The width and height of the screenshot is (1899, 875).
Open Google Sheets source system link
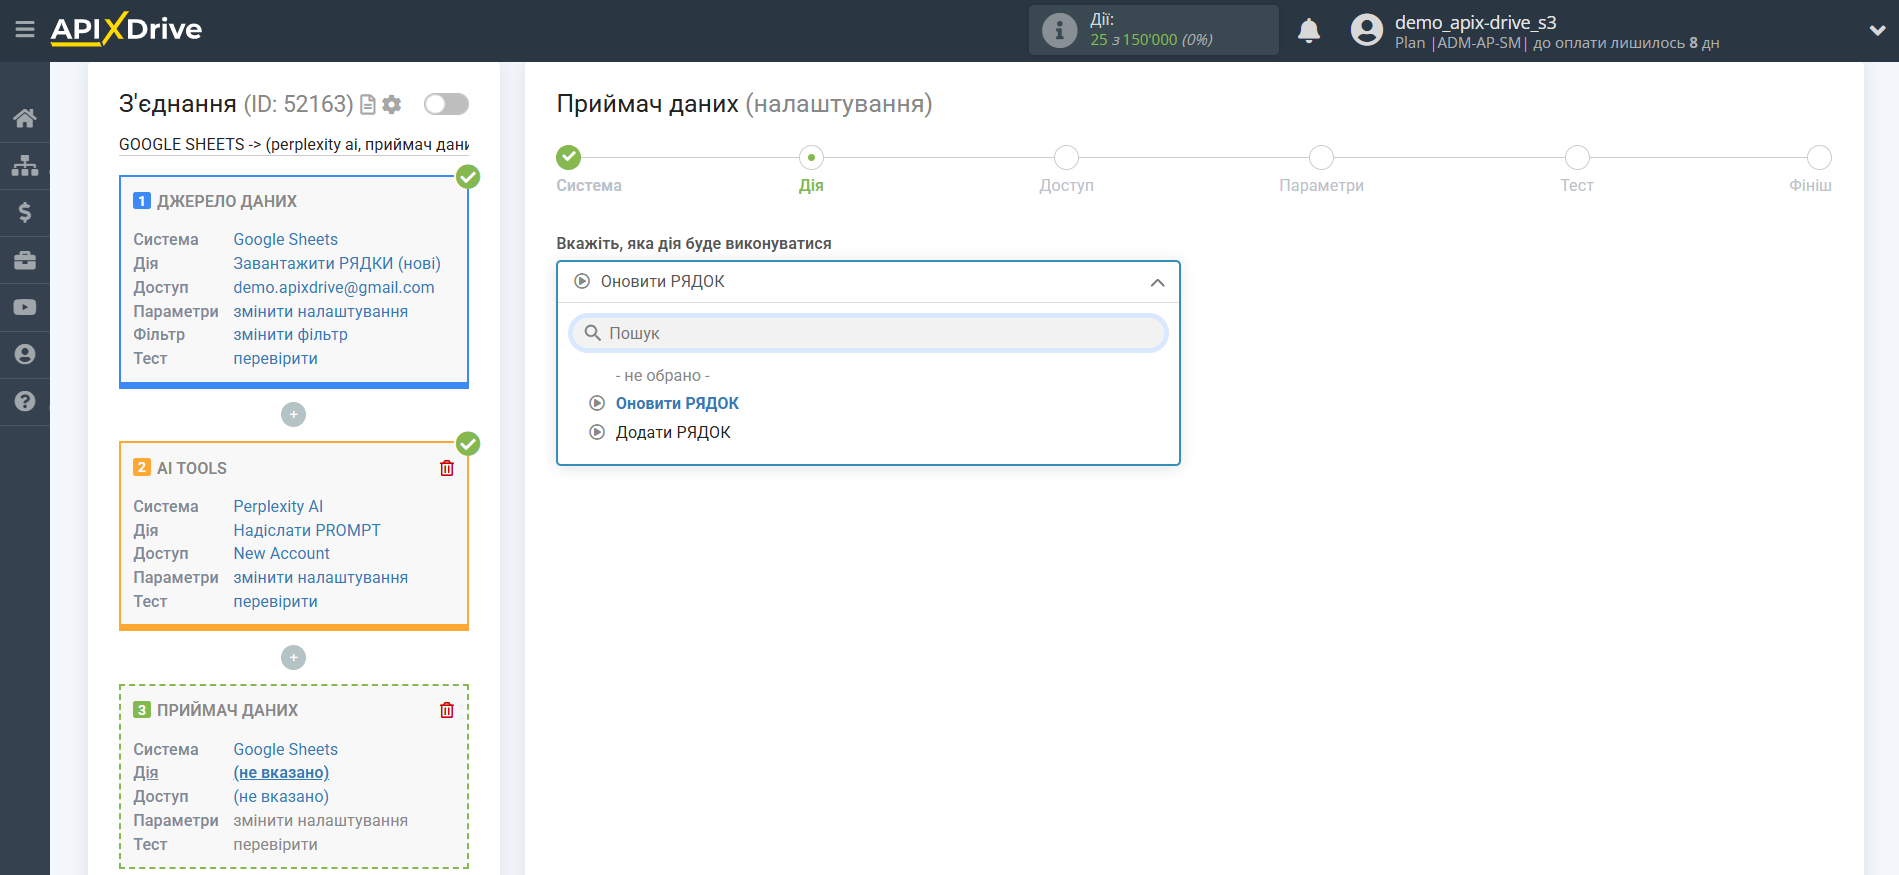(286, 239)
